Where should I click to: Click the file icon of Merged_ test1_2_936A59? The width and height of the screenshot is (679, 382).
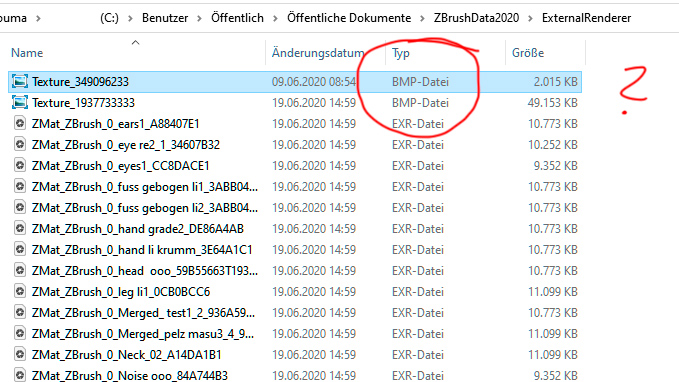click(20, 313)
